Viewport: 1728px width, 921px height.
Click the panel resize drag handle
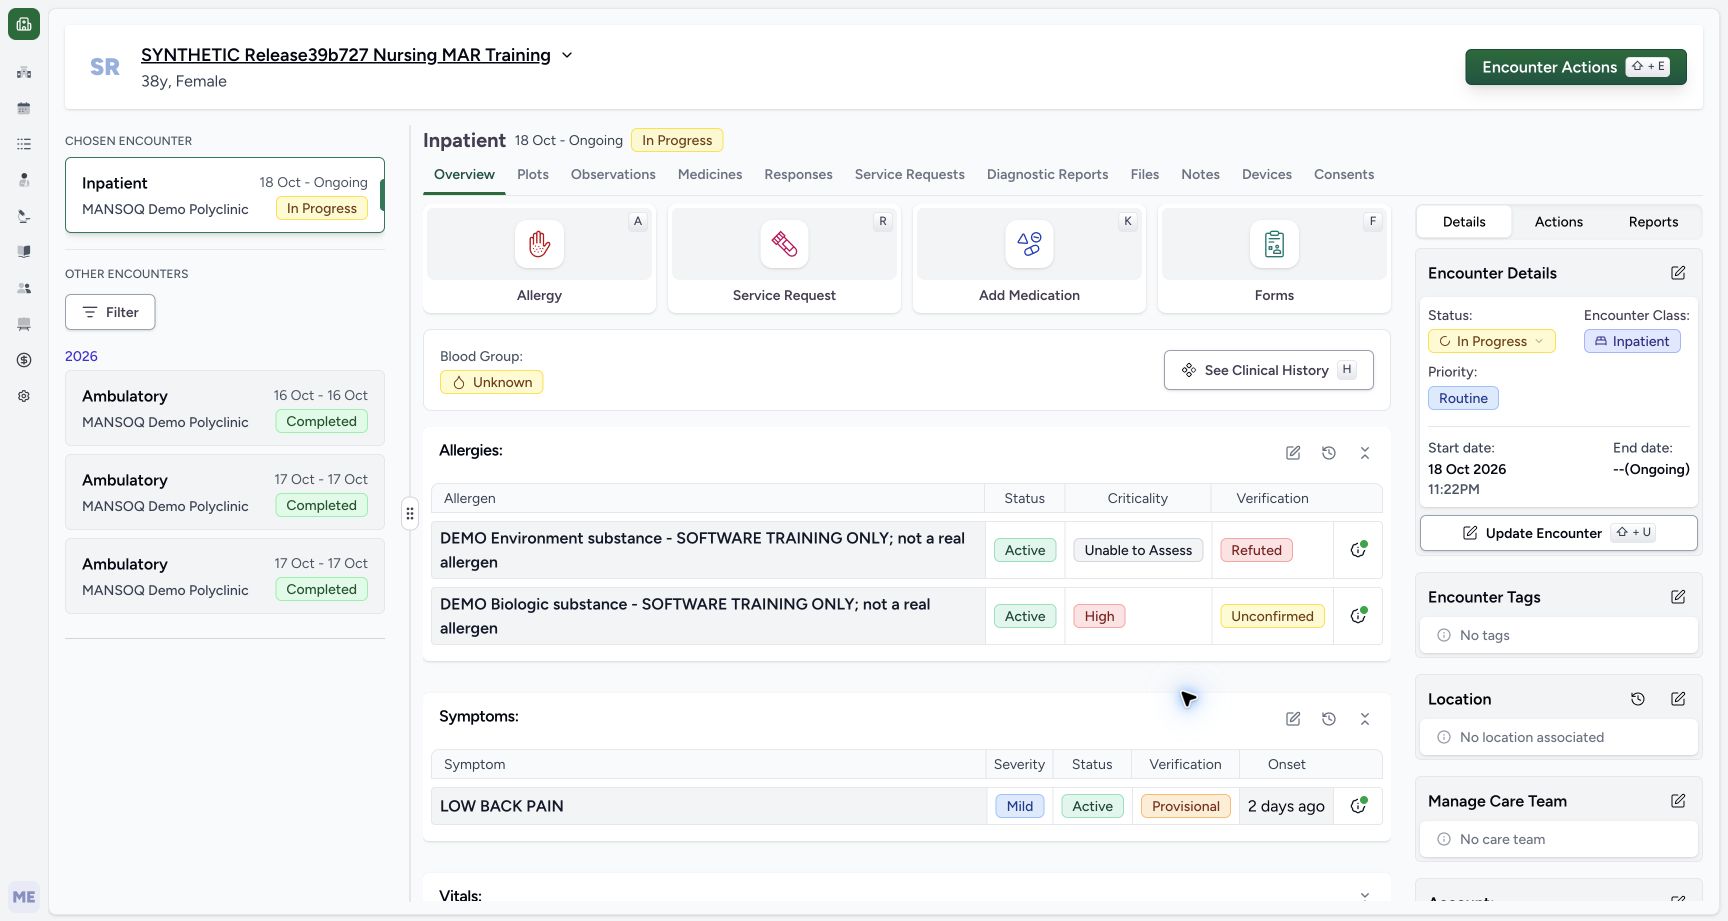point(410,514)
